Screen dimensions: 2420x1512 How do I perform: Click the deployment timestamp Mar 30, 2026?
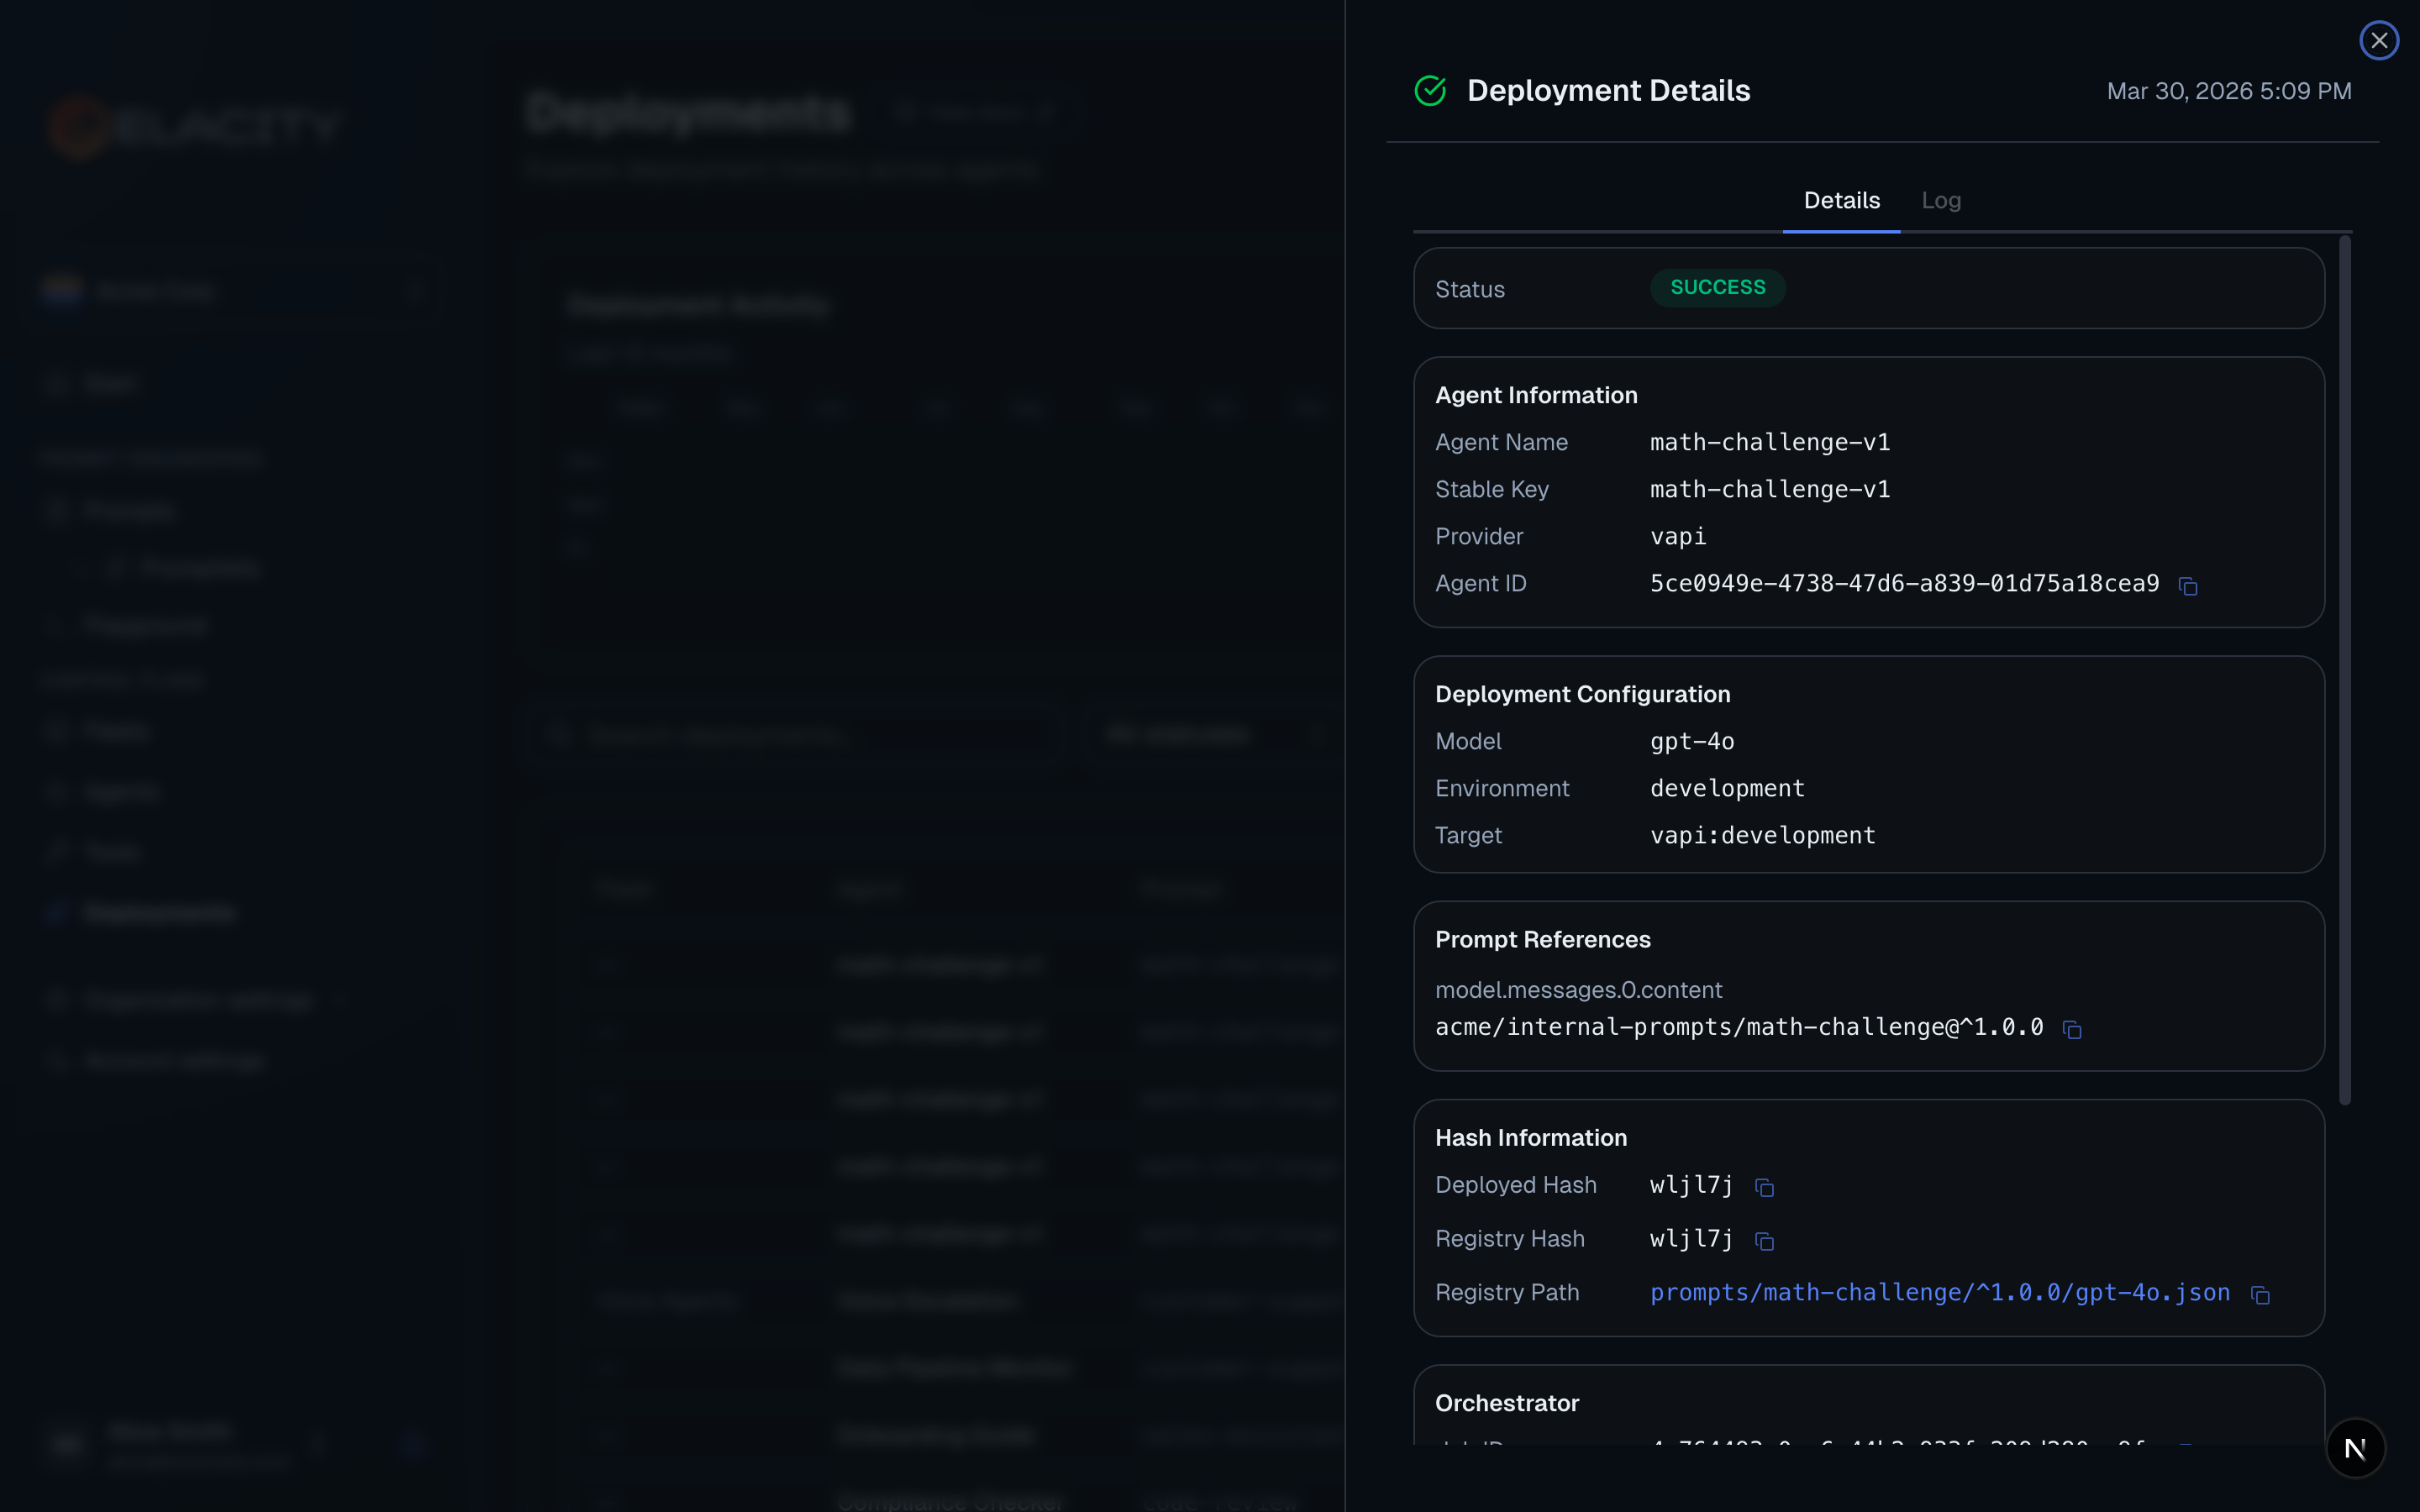tap(2228, 92)
